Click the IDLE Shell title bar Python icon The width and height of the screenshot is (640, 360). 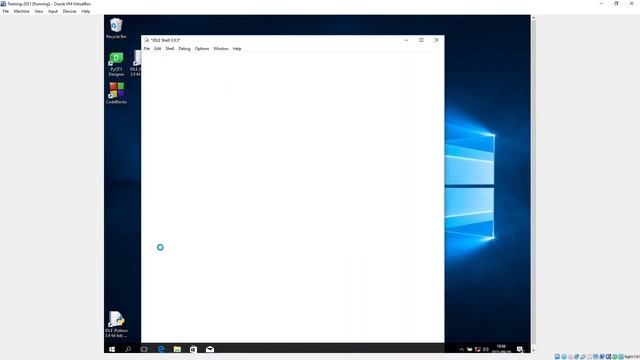point(147,40)
